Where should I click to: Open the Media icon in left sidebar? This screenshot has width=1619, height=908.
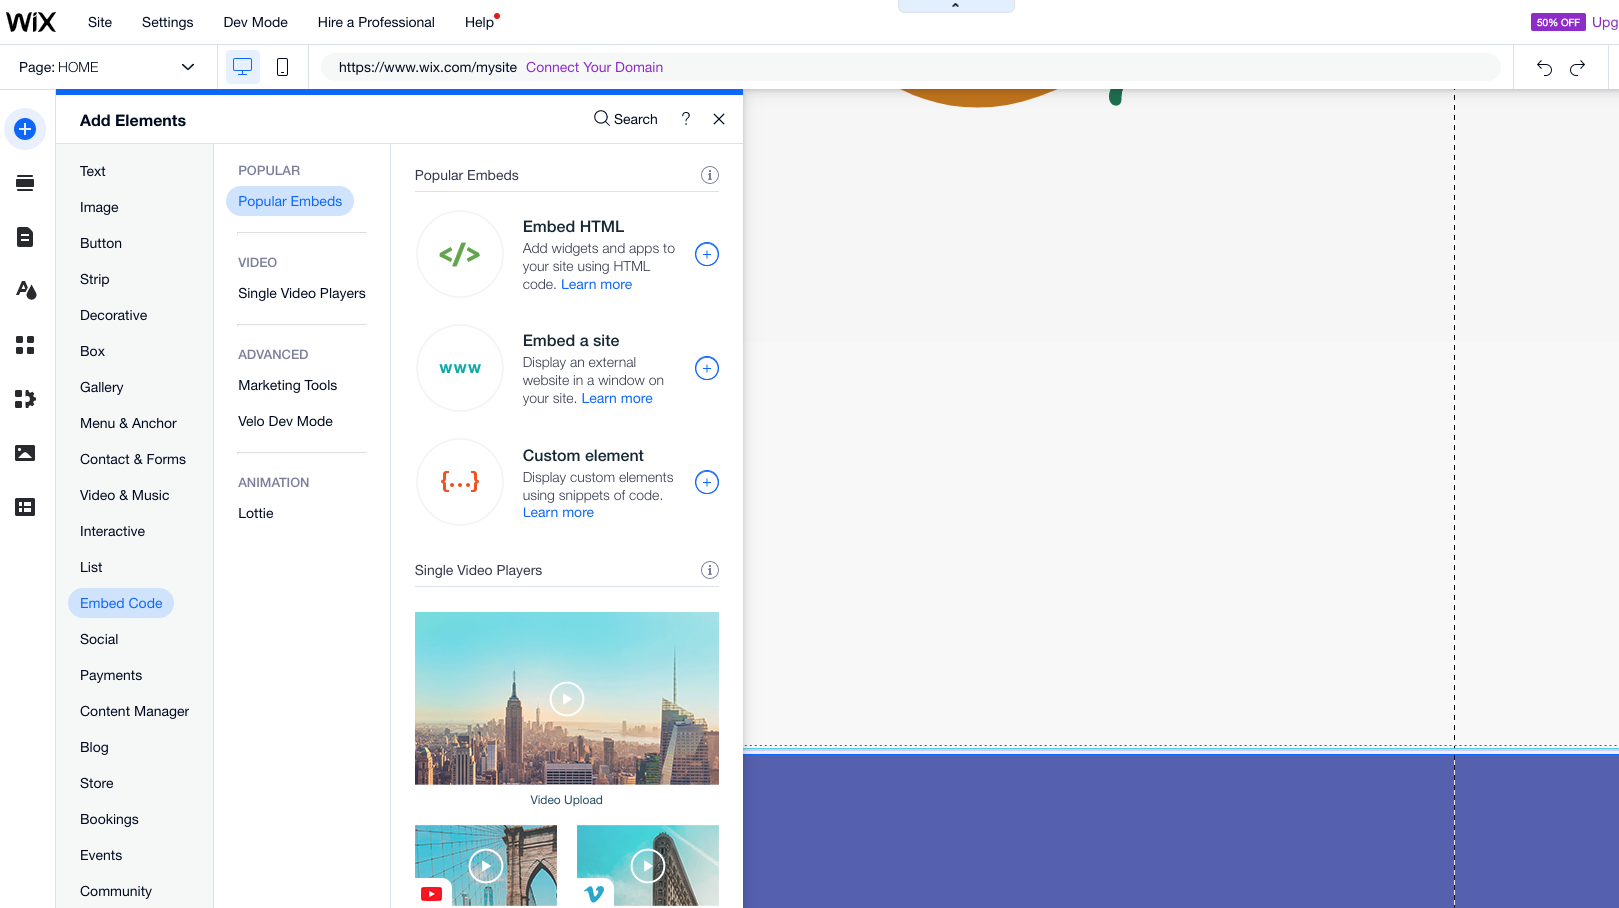click(x=25, y=453)
